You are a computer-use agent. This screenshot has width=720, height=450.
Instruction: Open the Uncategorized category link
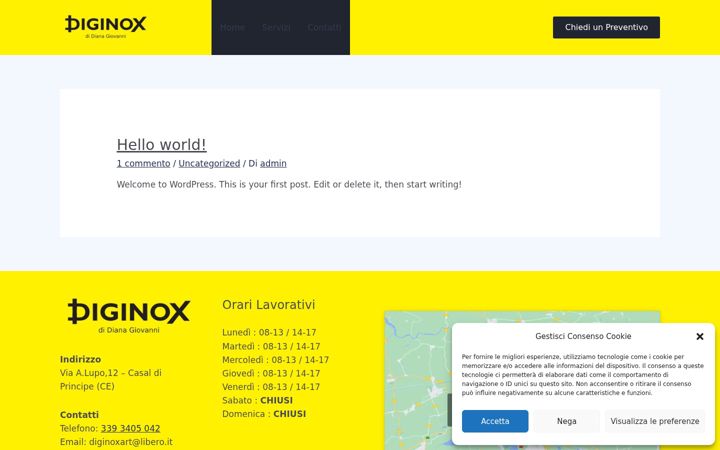pos(209,163)
